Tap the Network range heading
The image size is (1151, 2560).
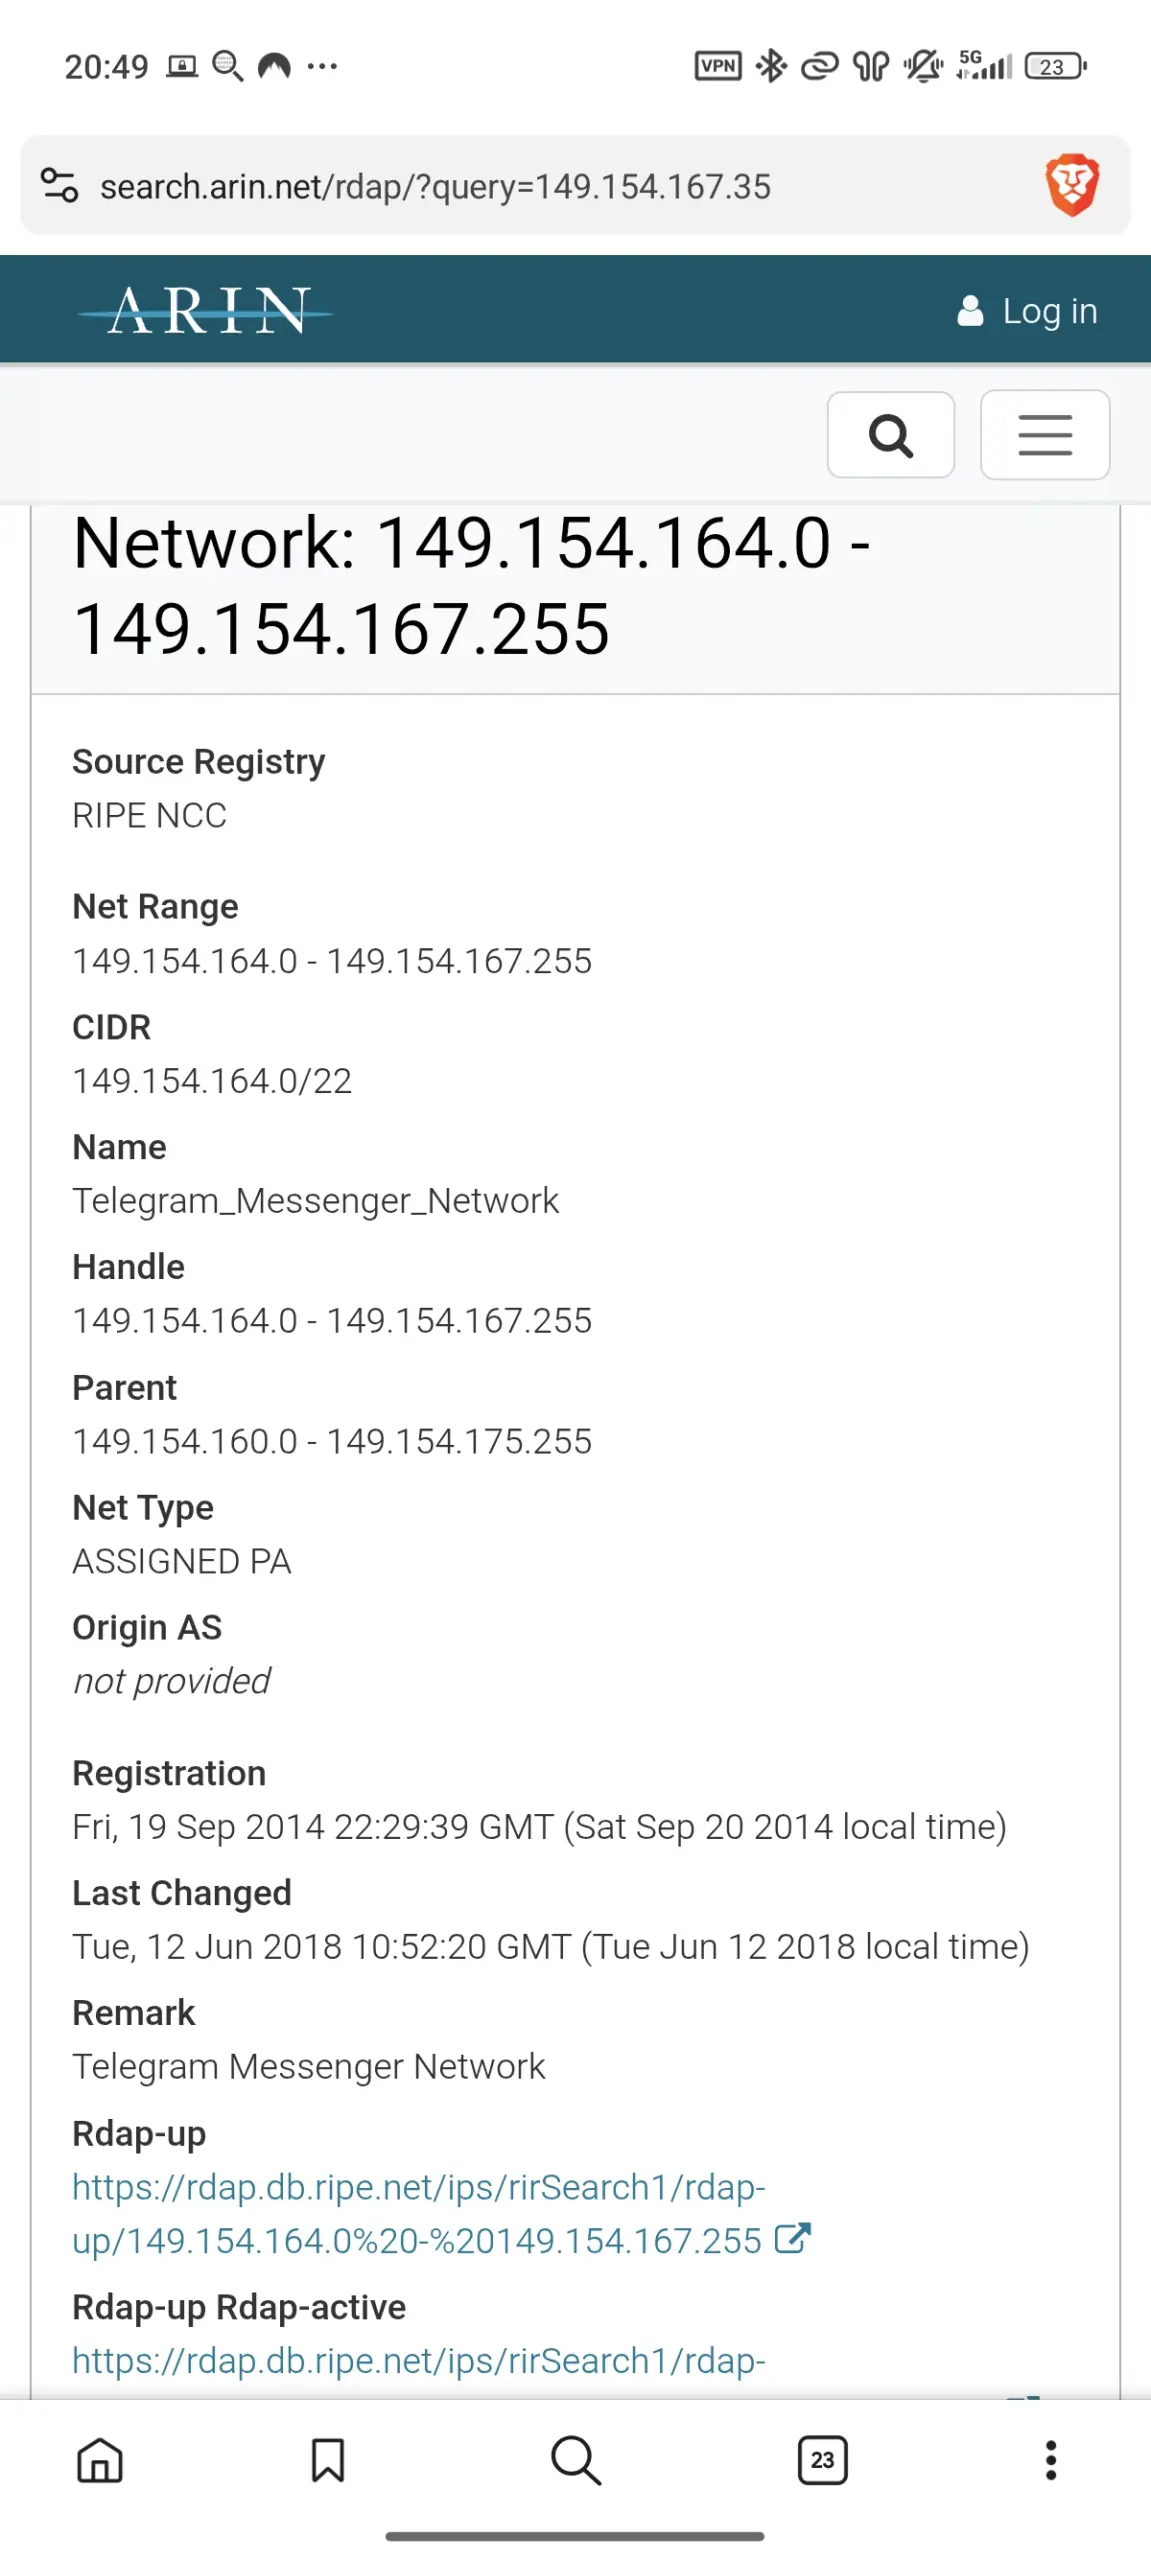click(470, 585)
